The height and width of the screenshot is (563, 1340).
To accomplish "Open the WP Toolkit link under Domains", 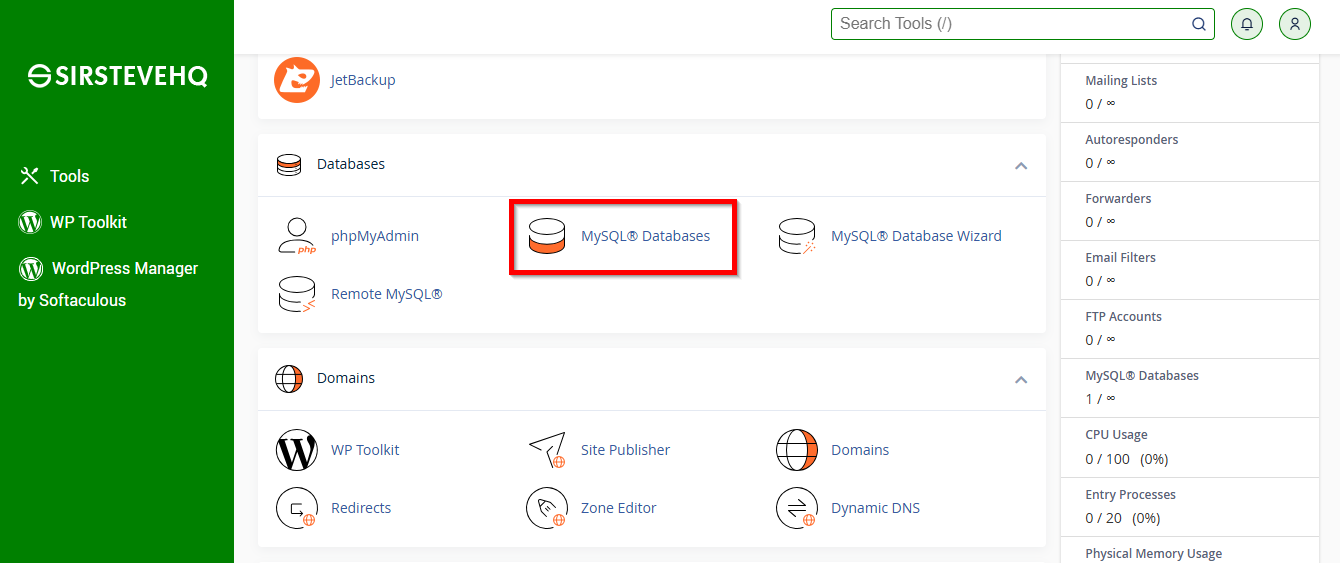I will coord(365,450).
